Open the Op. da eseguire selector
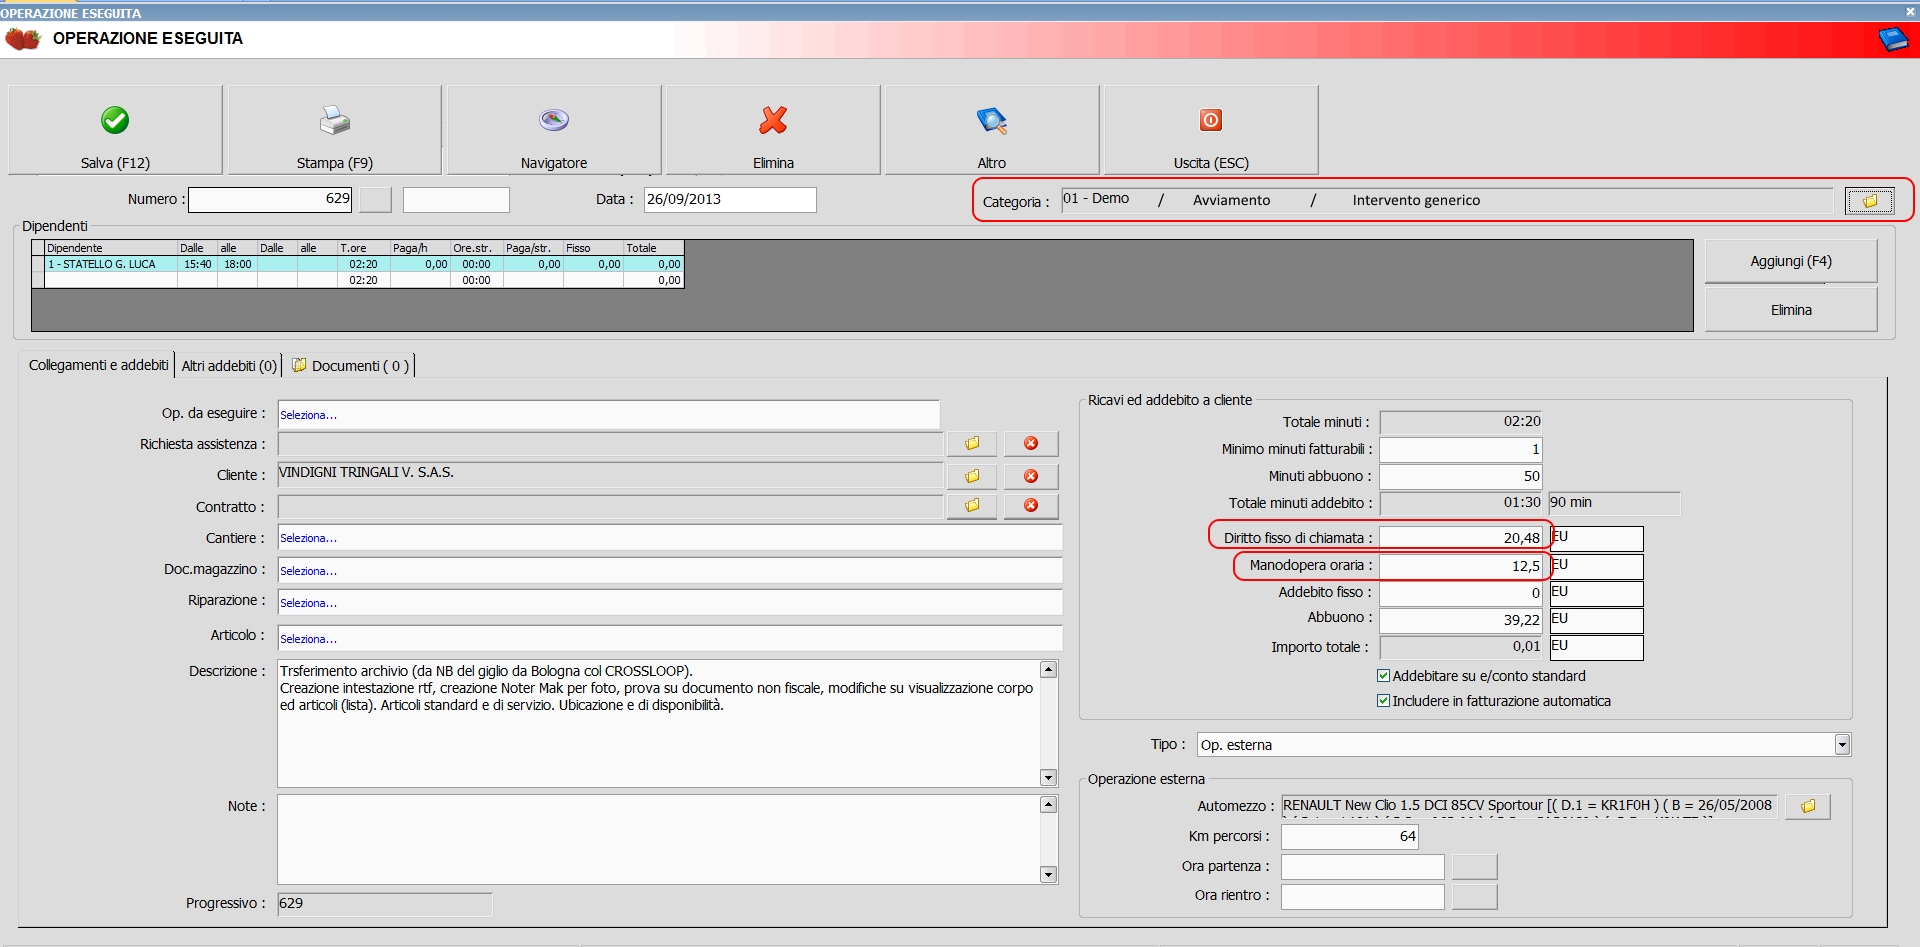The width and height of the screenshot is (1920, 947). click(608, 415)
